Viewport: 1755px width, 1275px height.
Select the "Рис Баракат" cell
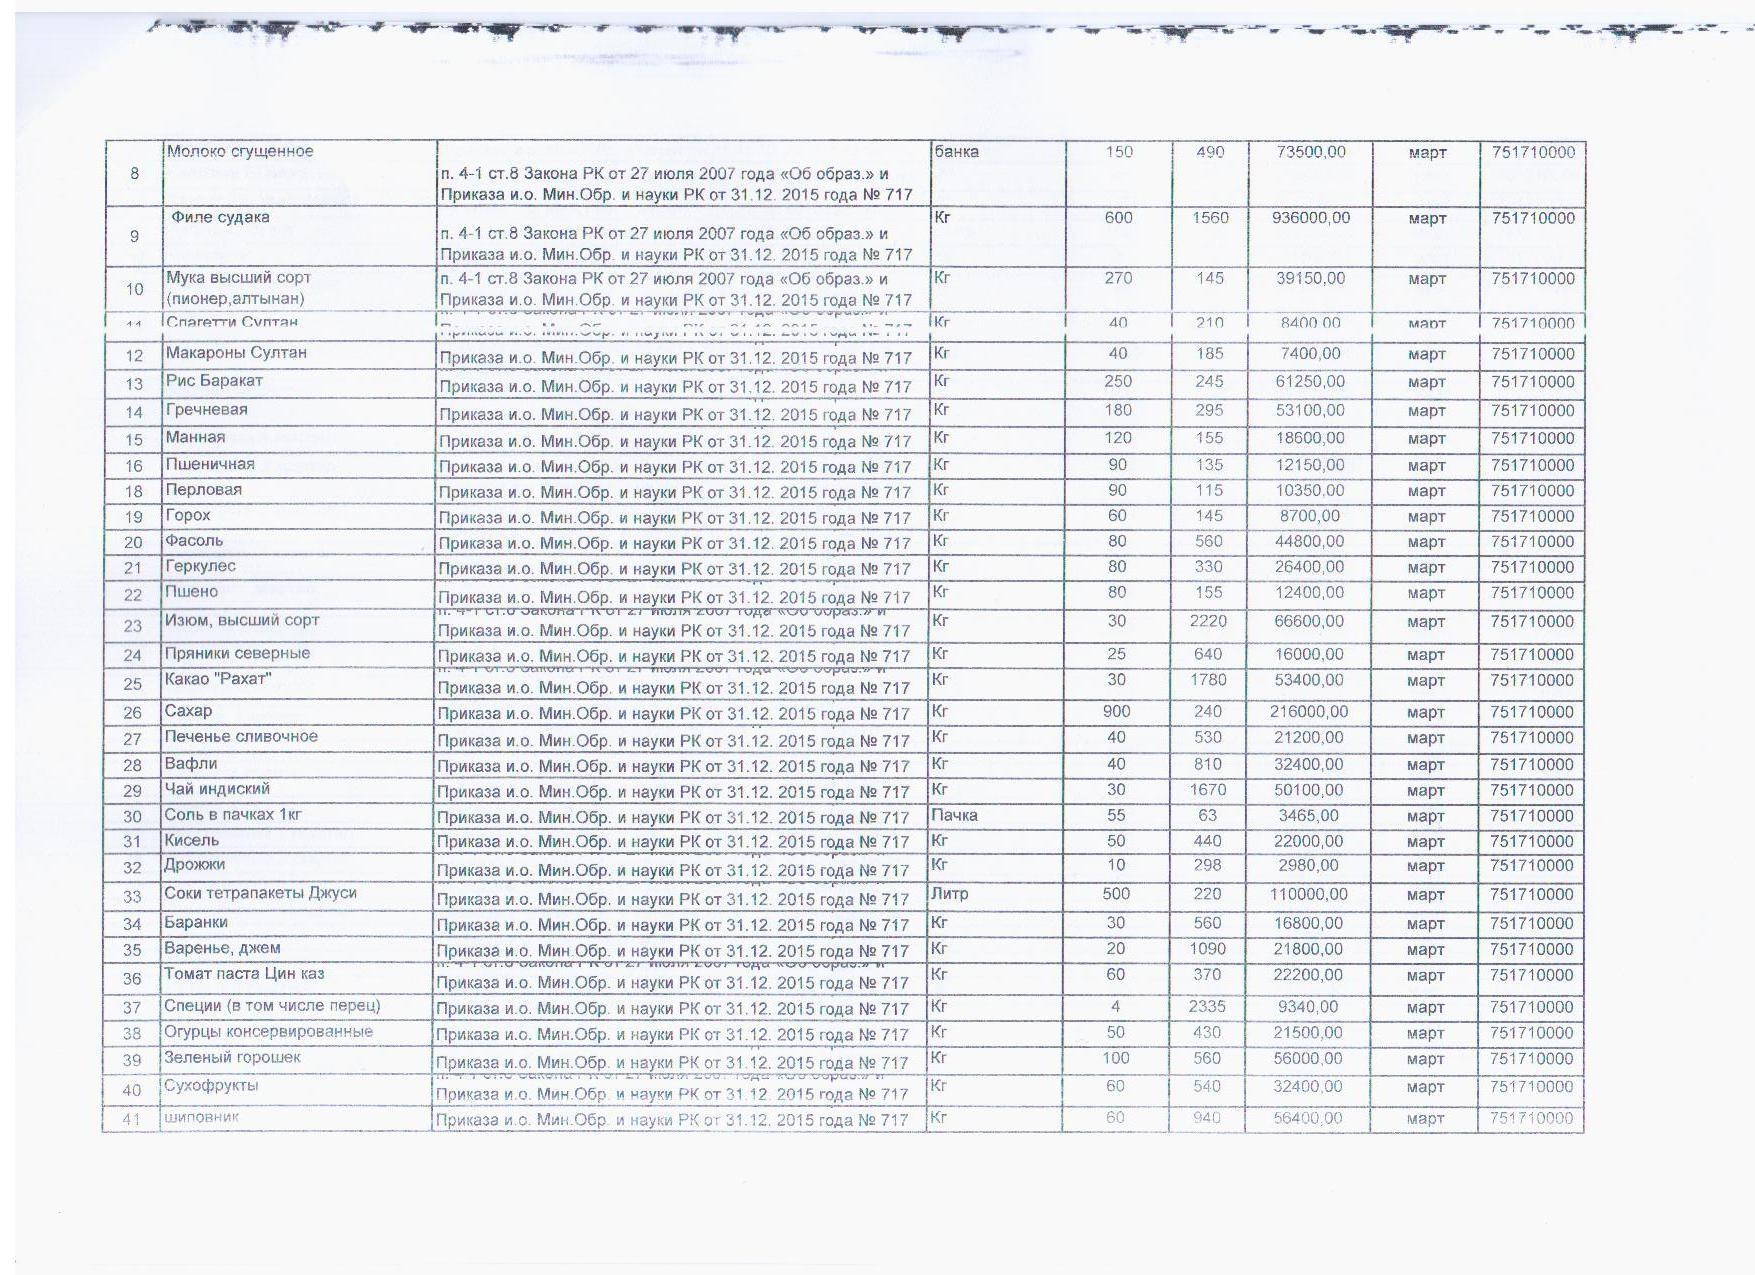pos(298,382)
